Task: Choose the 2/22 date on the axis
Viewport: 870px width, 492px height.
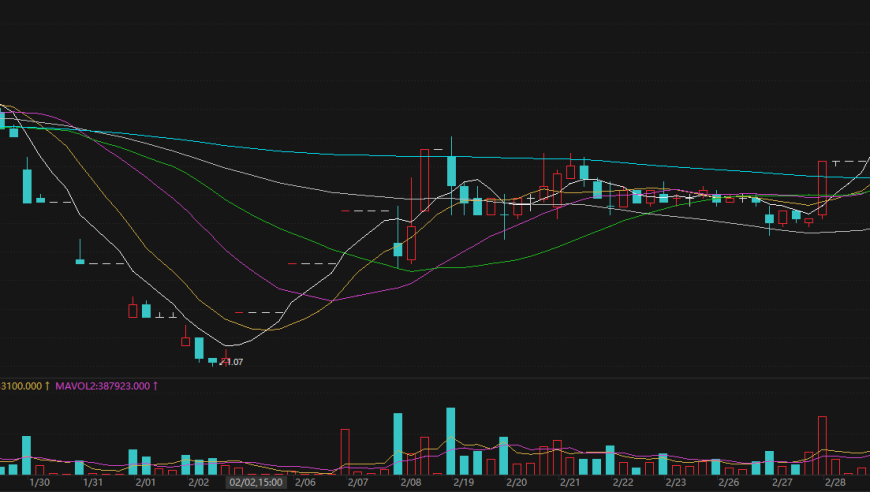Action: point(623,482)
